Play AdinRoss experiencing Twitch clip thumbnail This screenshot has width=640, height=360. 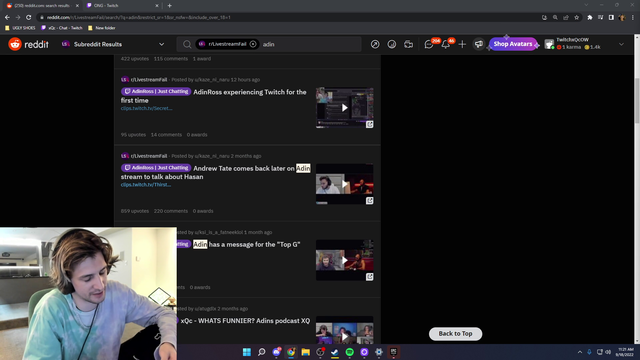tap(344, 108)
